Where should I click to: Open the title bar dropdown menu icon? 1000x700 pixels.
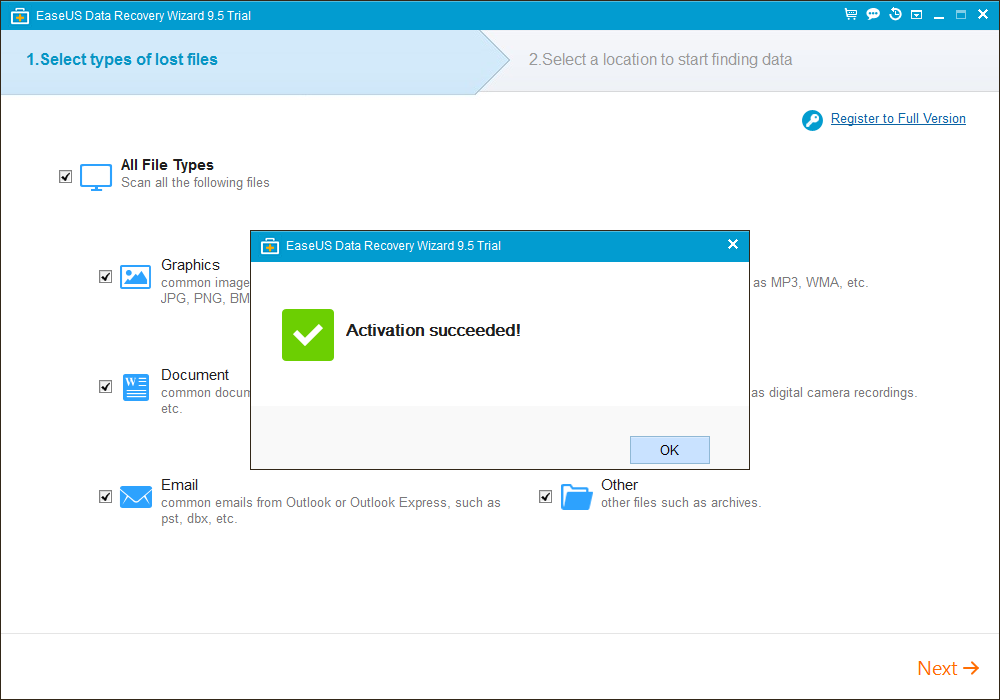pos(916,15)
